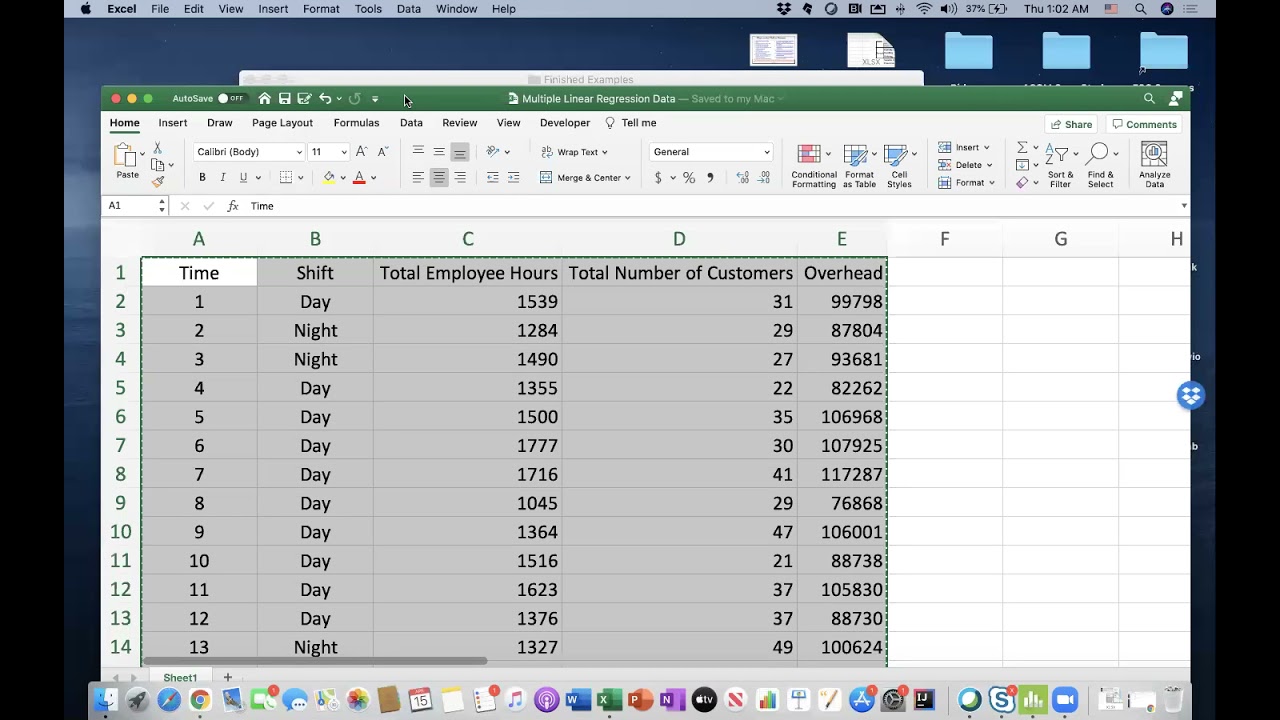The width and height of the screenshot is (1280, 720).
Task: Toggle Top Align vertical alignment
Action: pos(418,152)
